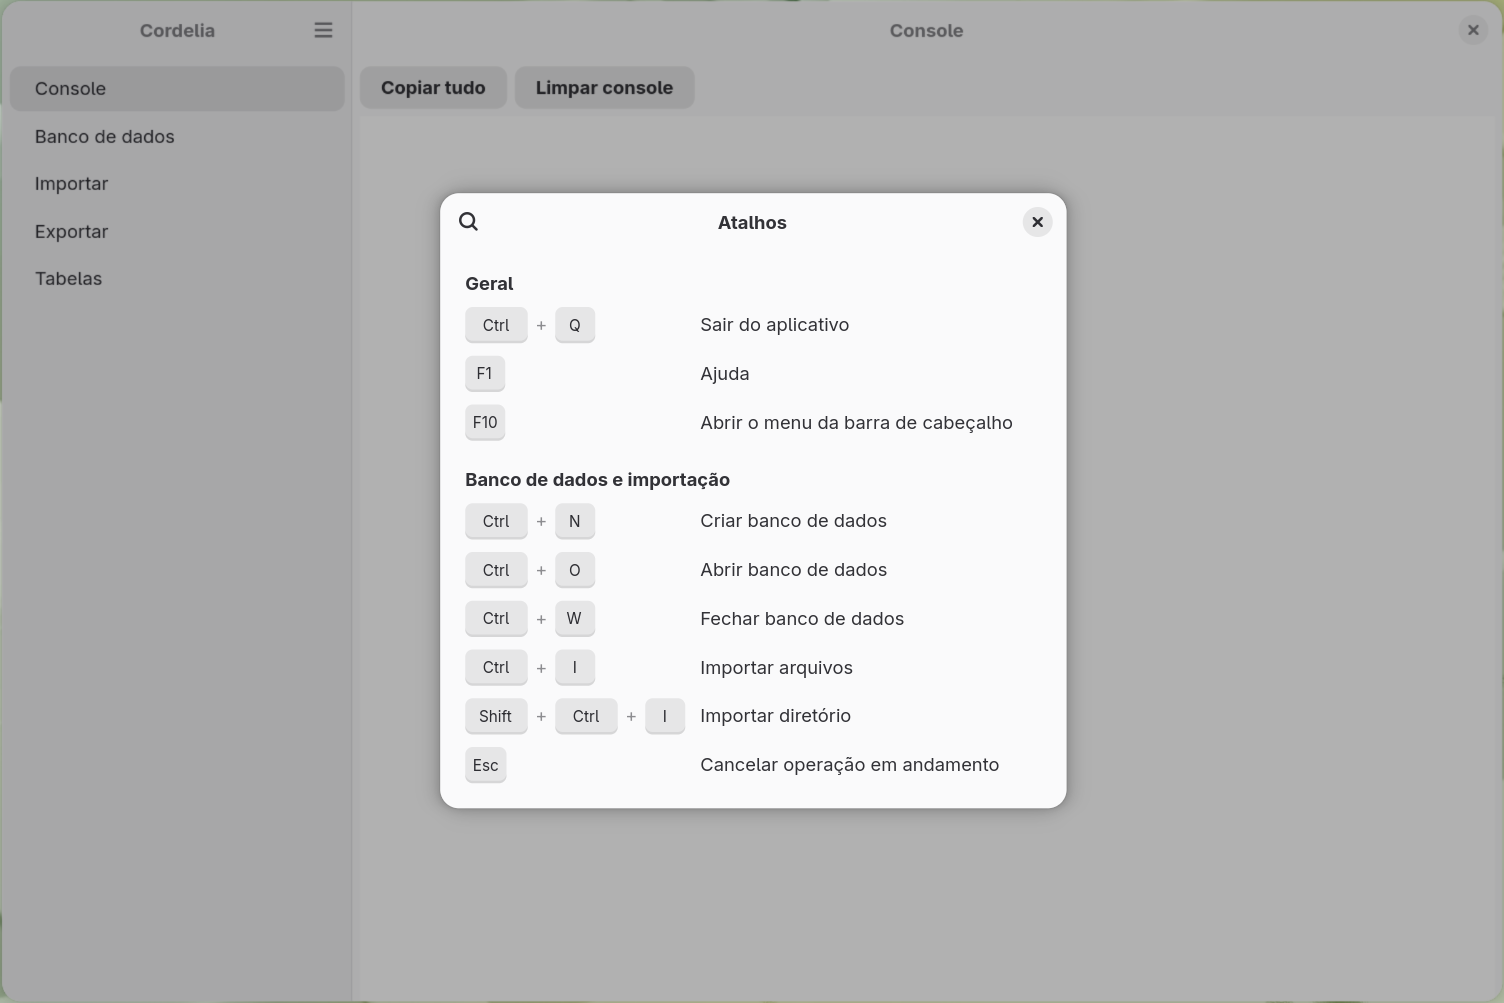Go to Importar in the sidebar

click(x=177, y=184)
